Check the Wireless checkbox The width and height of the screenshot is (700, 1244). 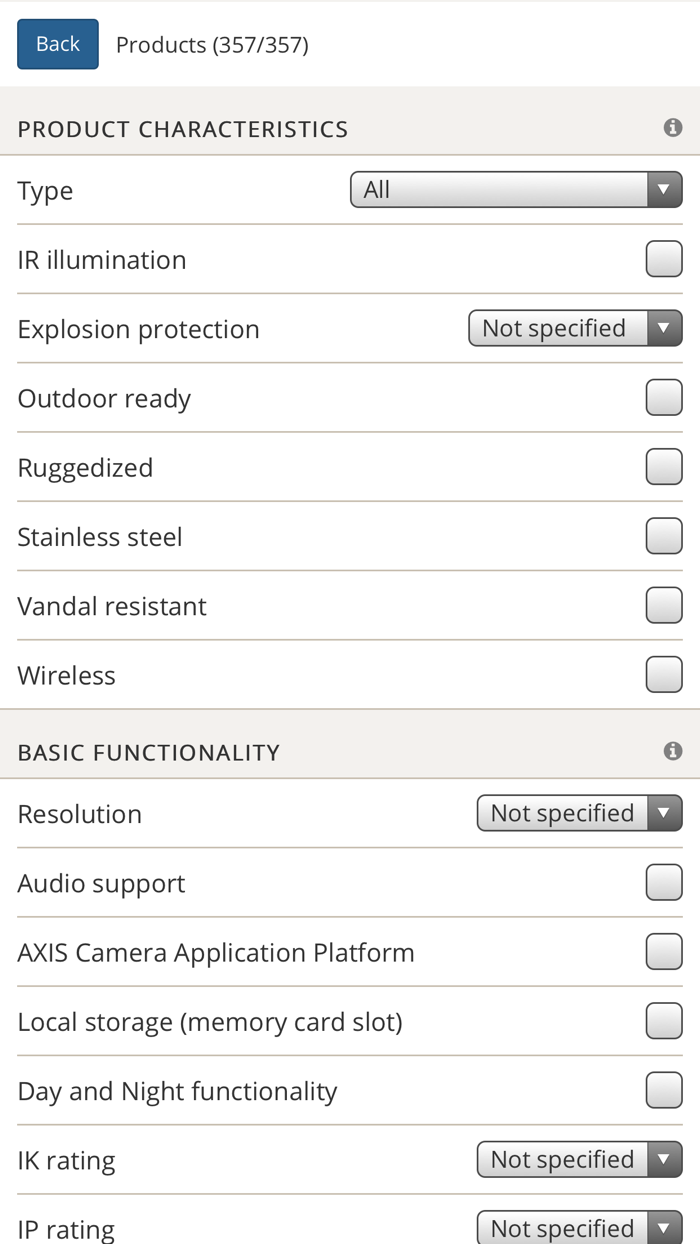(665, 673)
